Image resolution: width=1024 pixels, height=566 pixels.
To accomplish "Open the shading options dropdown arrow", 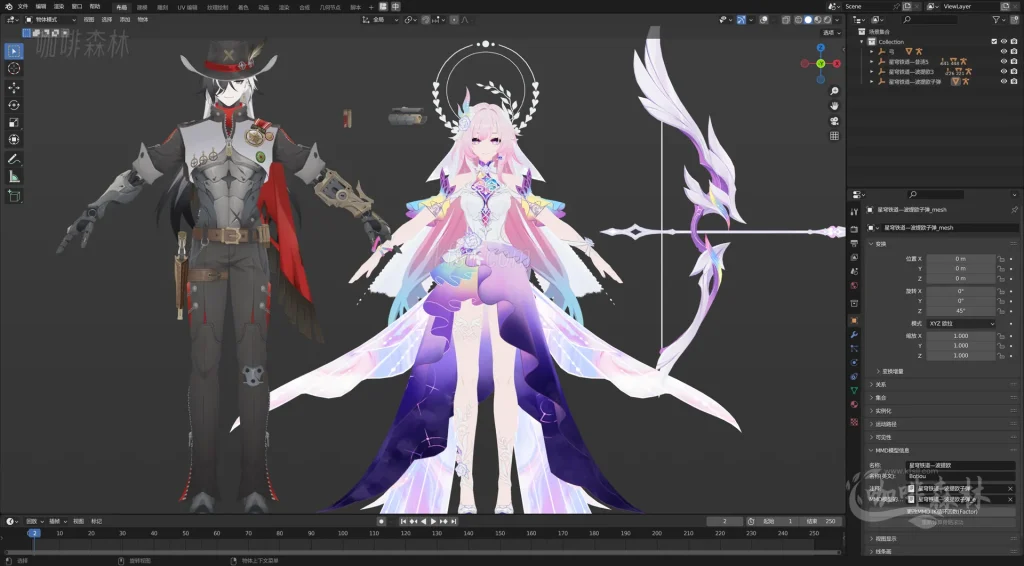I will (x=837, y=20).
